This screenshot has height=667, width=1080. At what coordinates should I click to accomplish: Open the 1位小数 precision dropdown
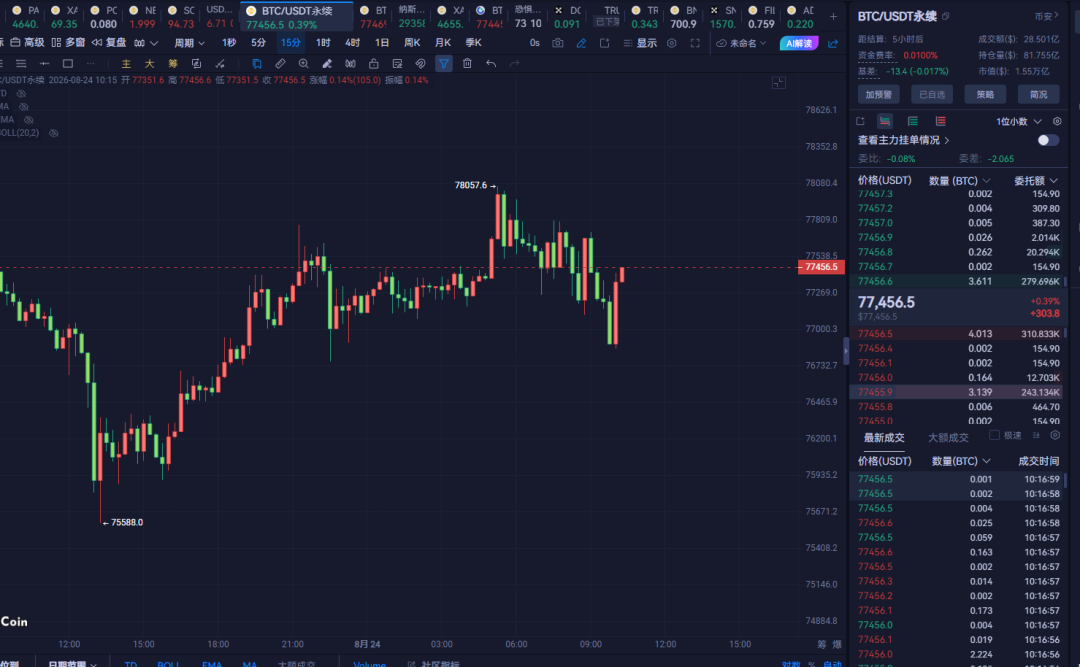coord(1019,121)
